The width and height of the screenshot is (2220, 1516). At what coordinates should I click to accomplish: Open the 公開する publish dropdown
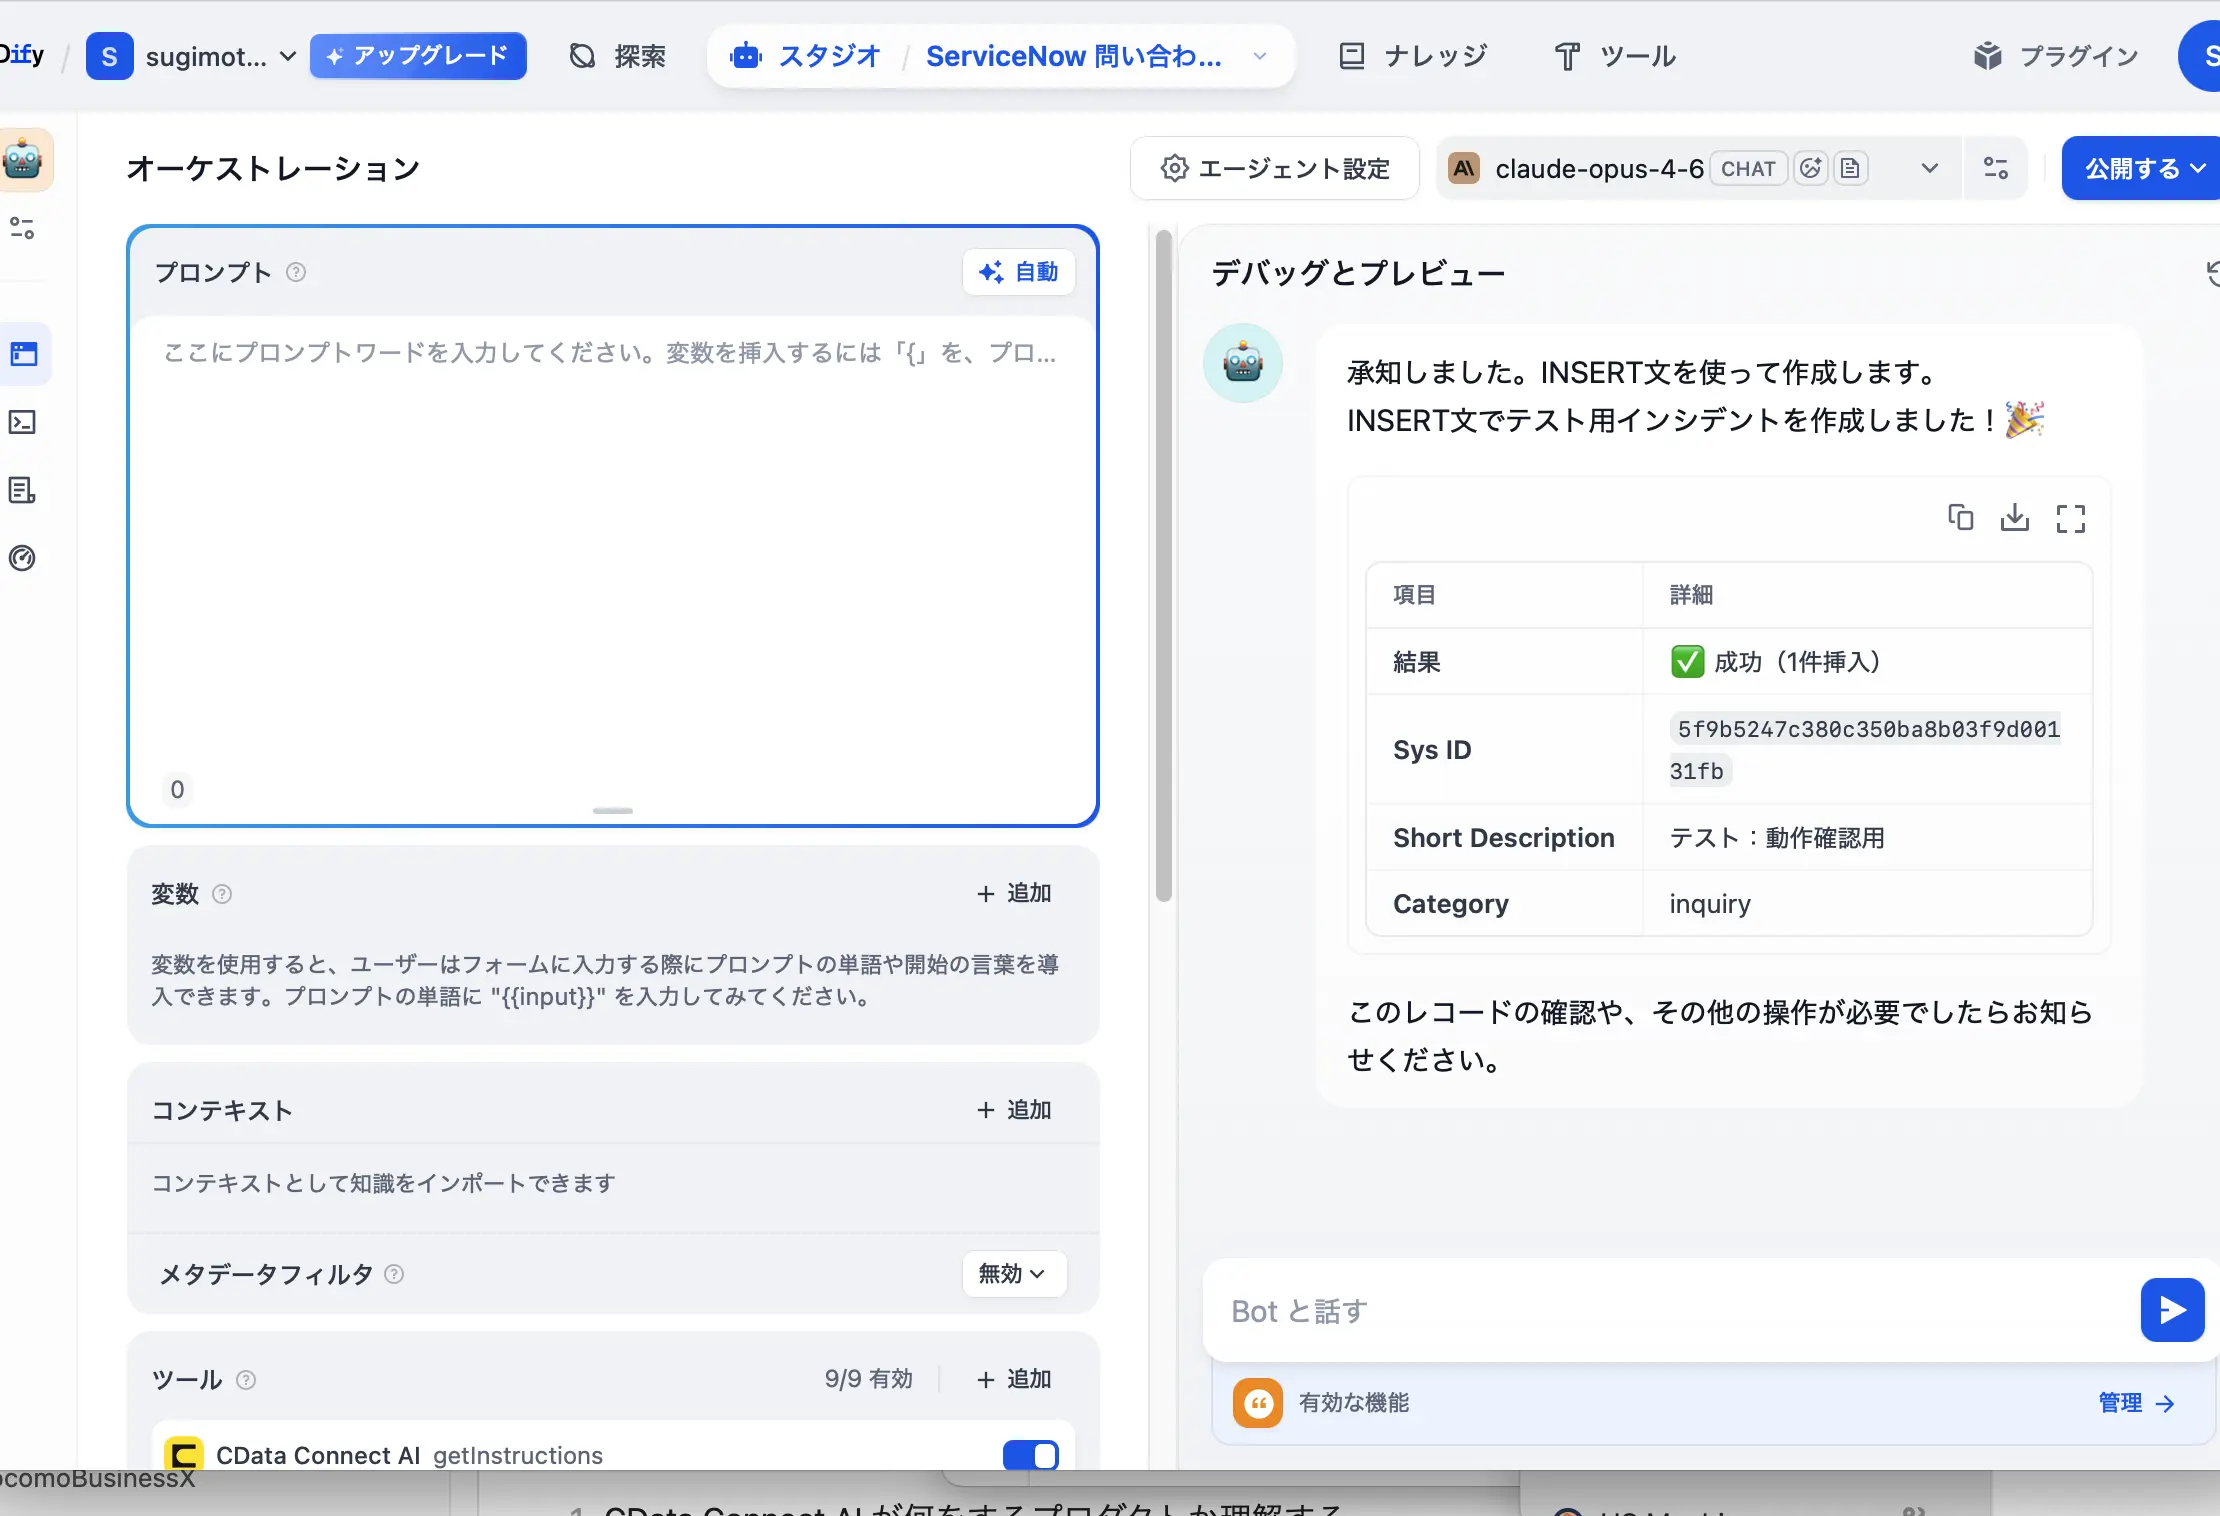point(2139,168)
